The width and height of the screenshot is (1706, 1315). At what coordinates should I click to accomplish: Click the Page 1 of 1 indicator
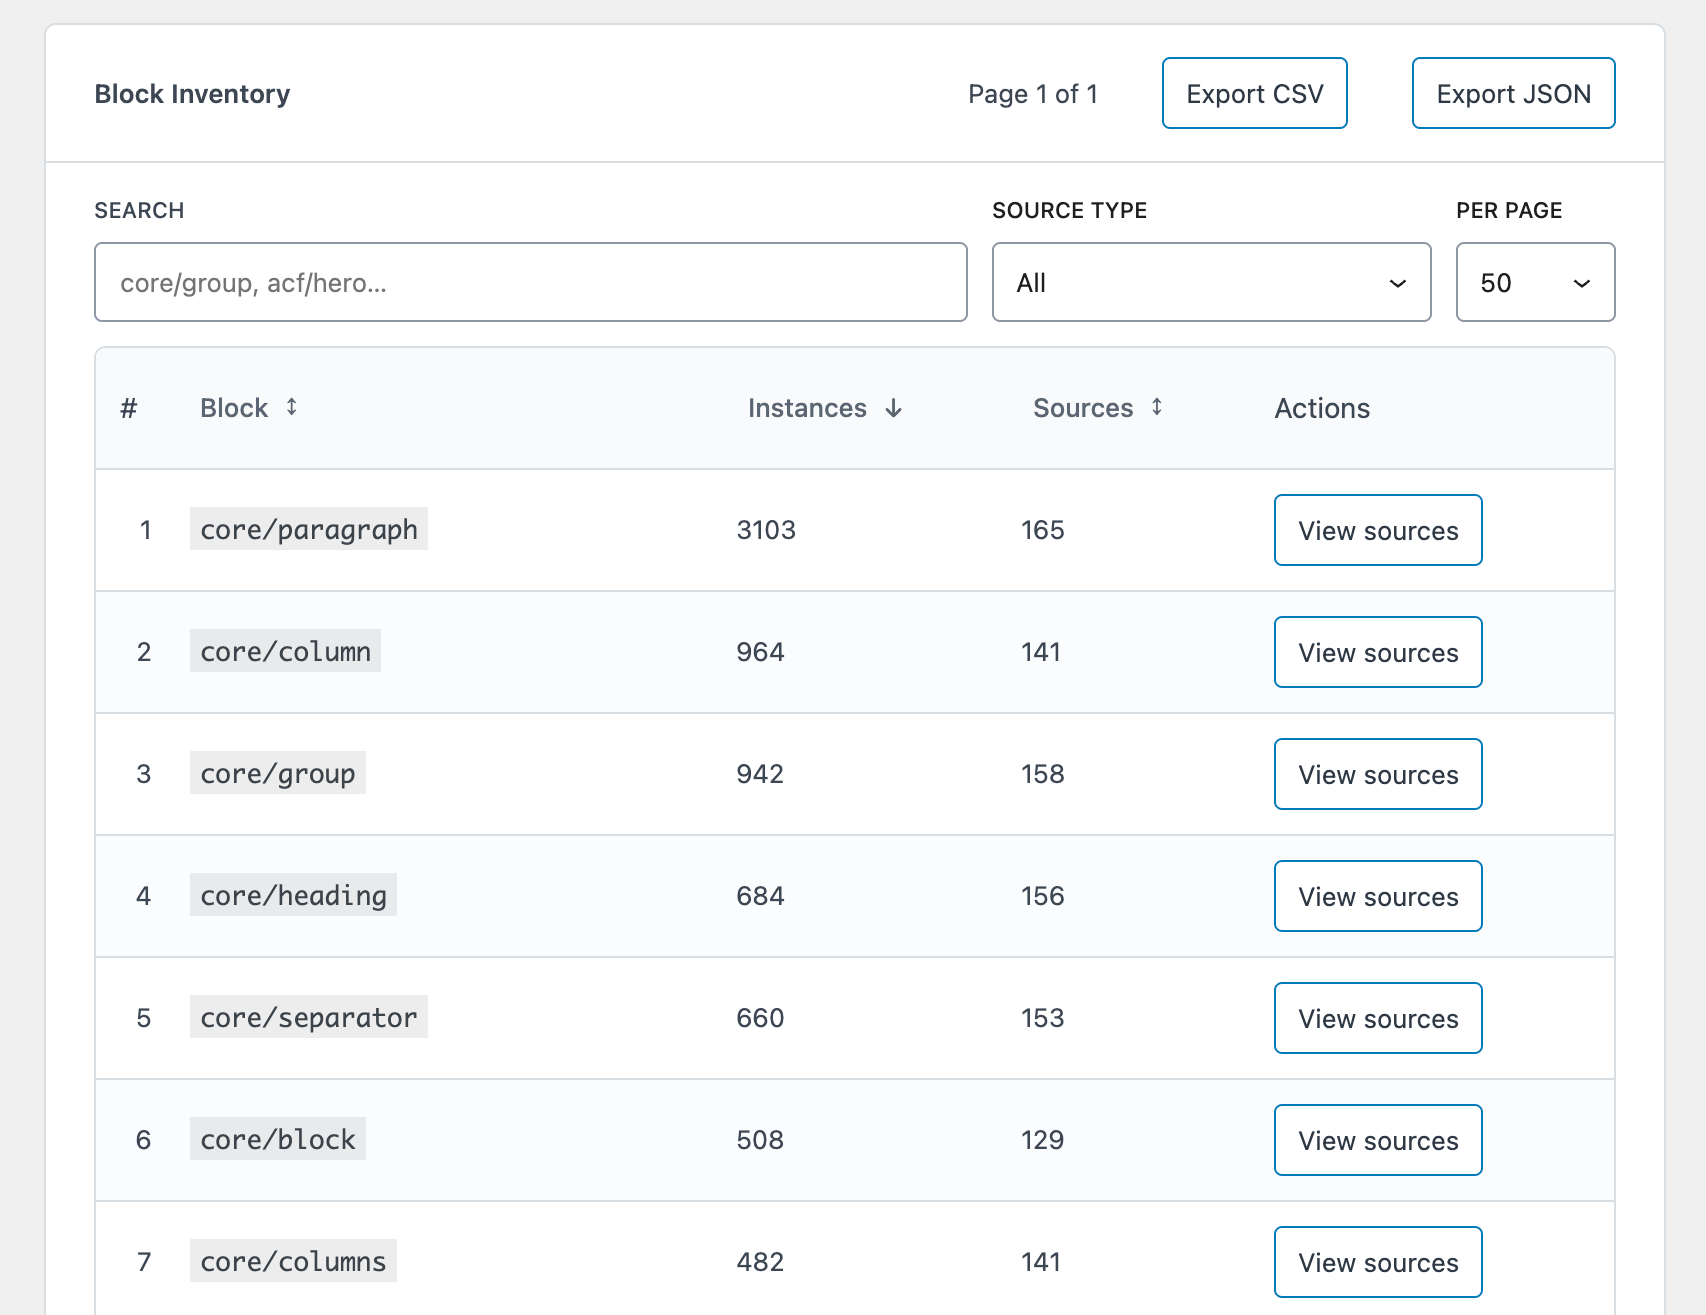click(1033, 94)
